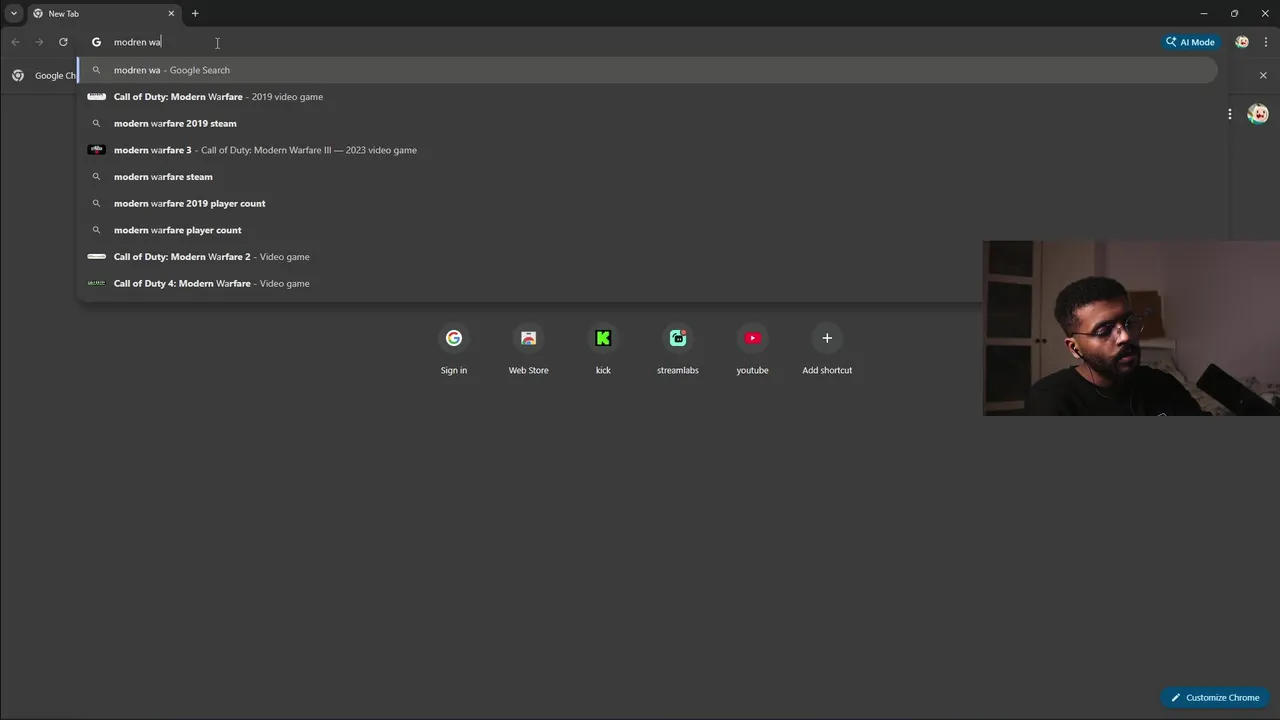Minimize the Chrome window
This screenshot has width=1280, height=720.
1203,13
